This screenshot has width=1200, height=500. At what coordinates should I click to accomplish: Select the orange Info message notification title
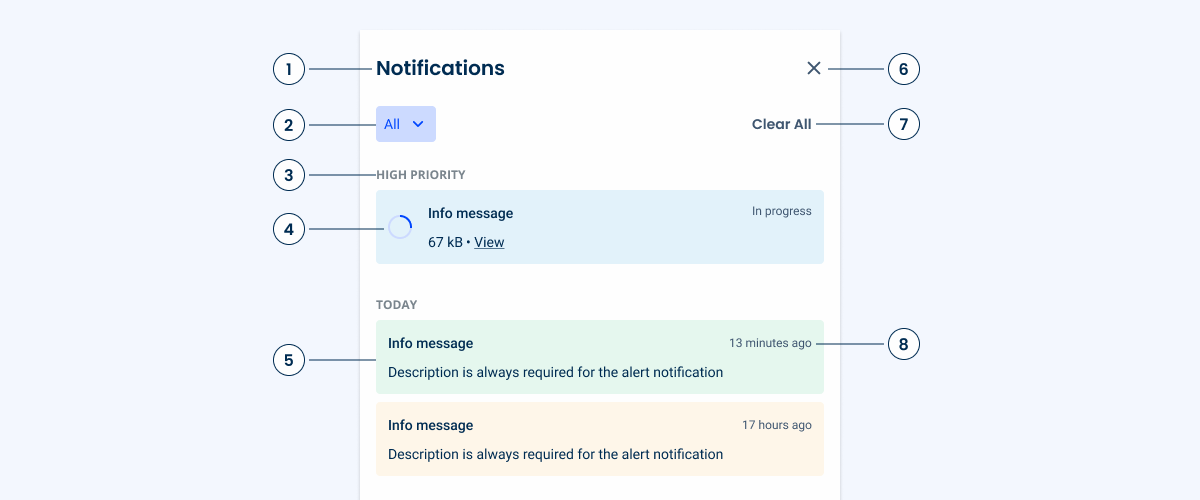click(430, 425)
